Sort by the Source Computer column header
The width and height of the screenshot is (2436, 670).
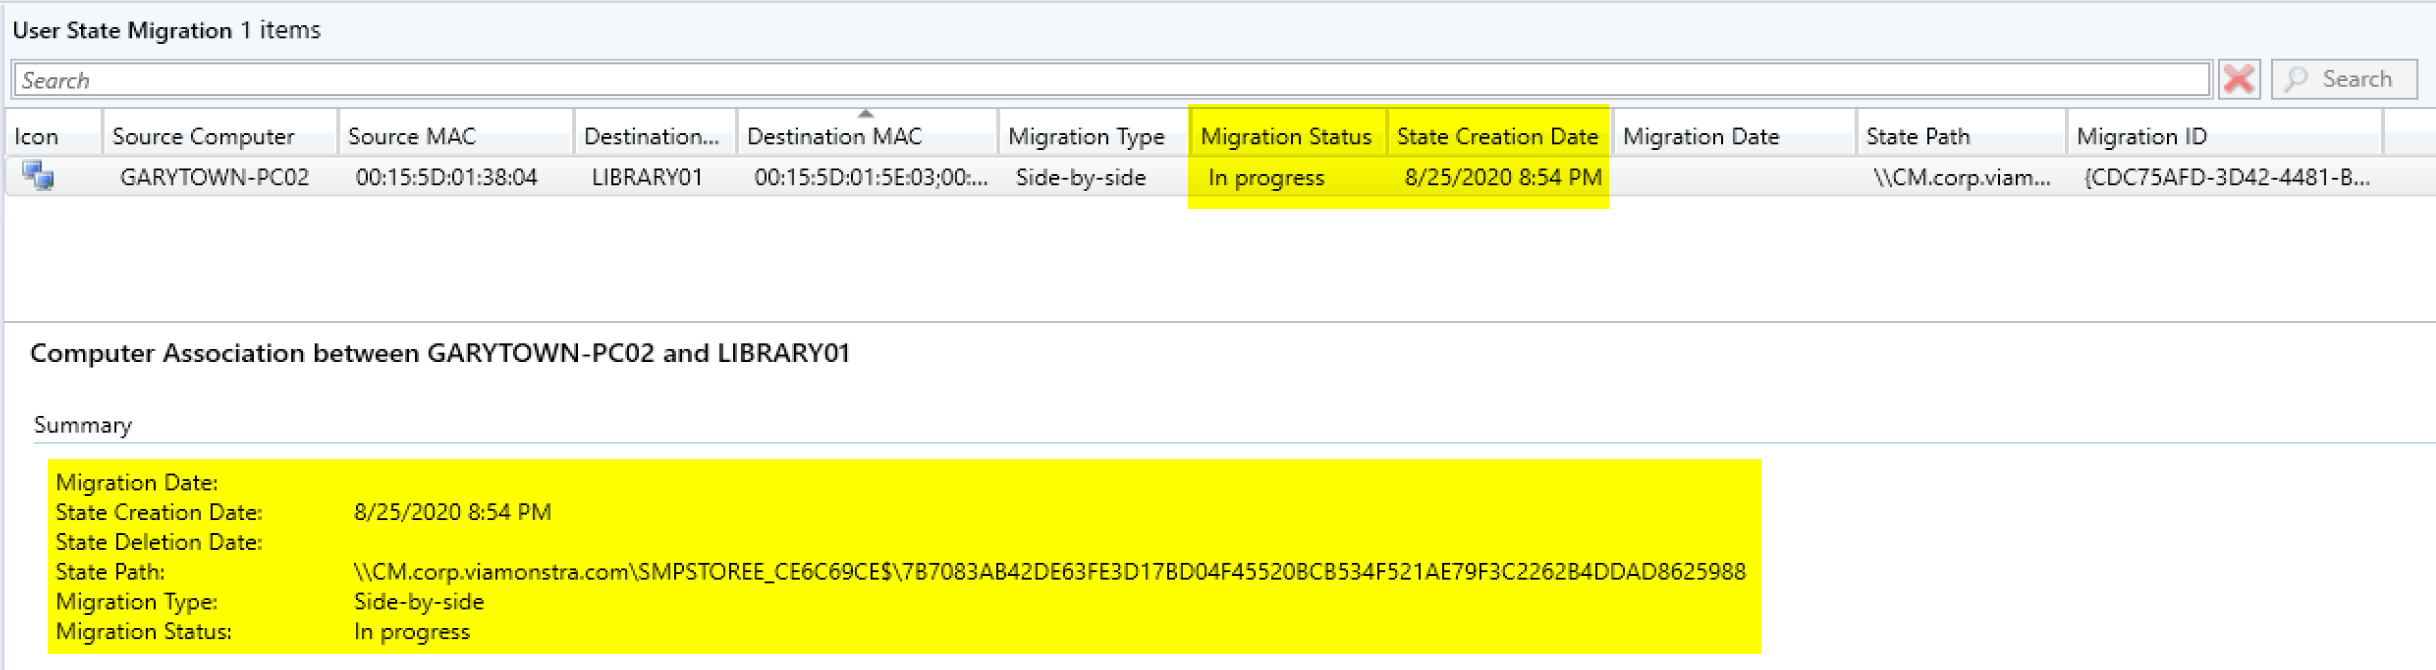pyautogui.click(x=203, y=136)
